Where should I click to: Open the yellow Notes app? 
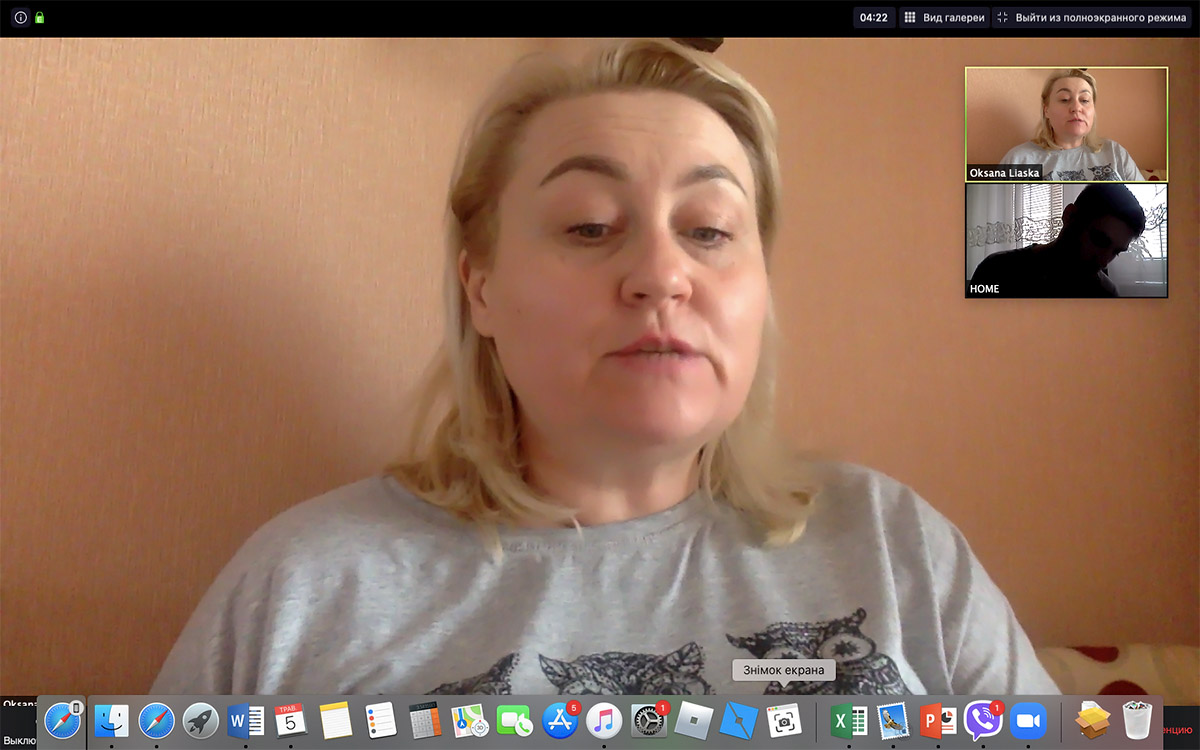[x=336, y=720]
